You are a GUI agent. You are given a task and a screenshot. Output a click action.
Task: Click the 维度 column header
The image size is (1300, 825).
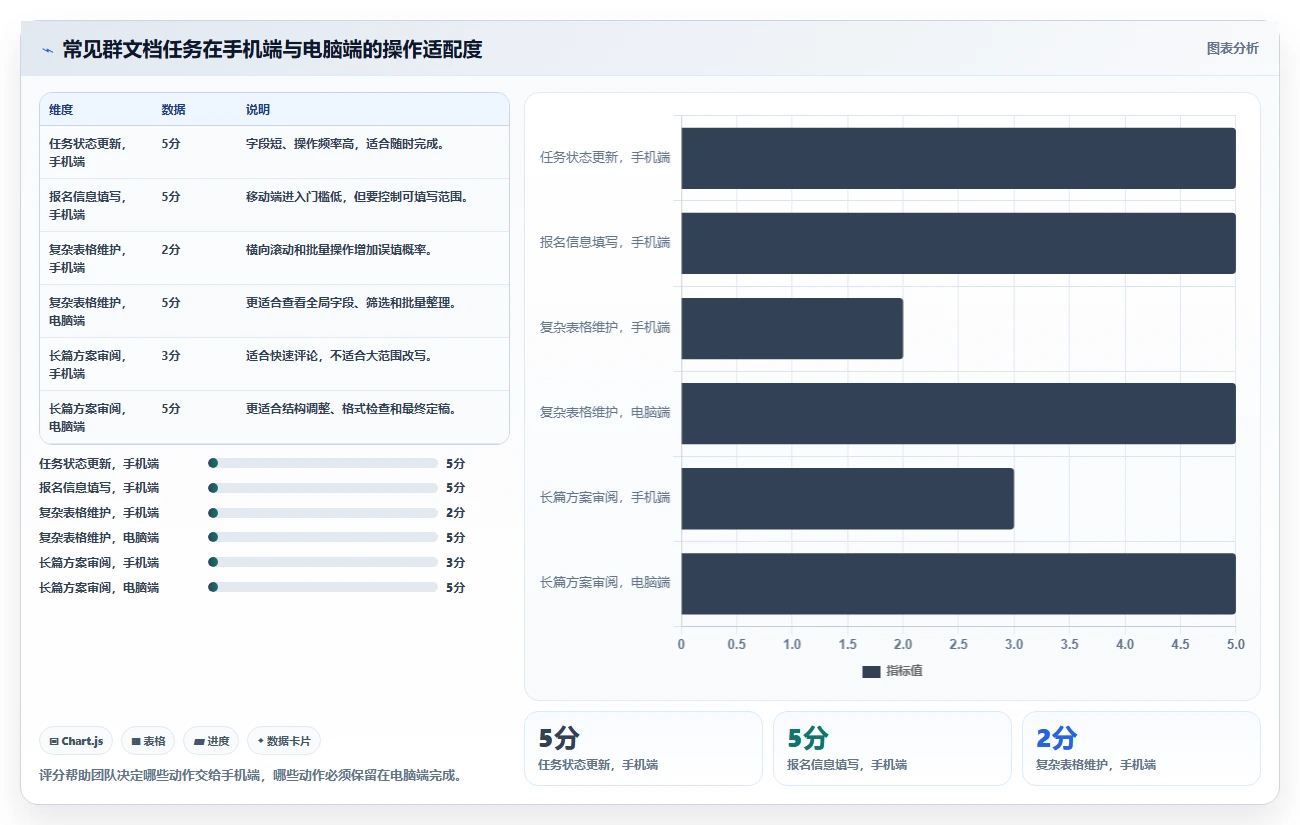point(61,110)
